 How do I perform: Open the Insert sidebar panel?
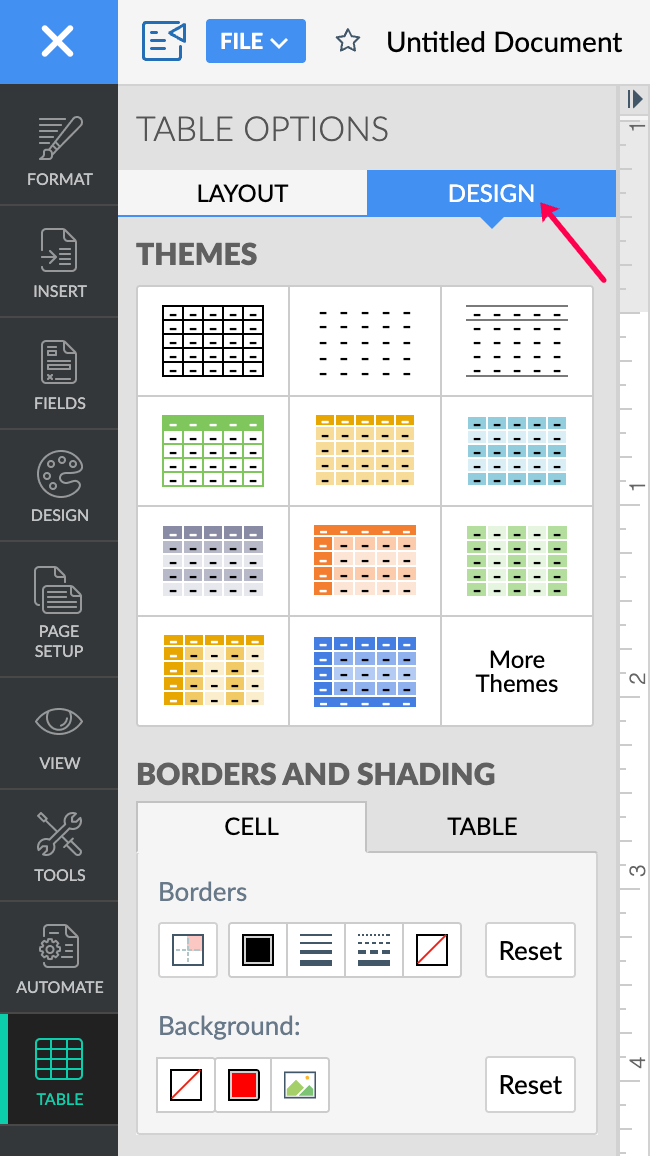(59, 262)
